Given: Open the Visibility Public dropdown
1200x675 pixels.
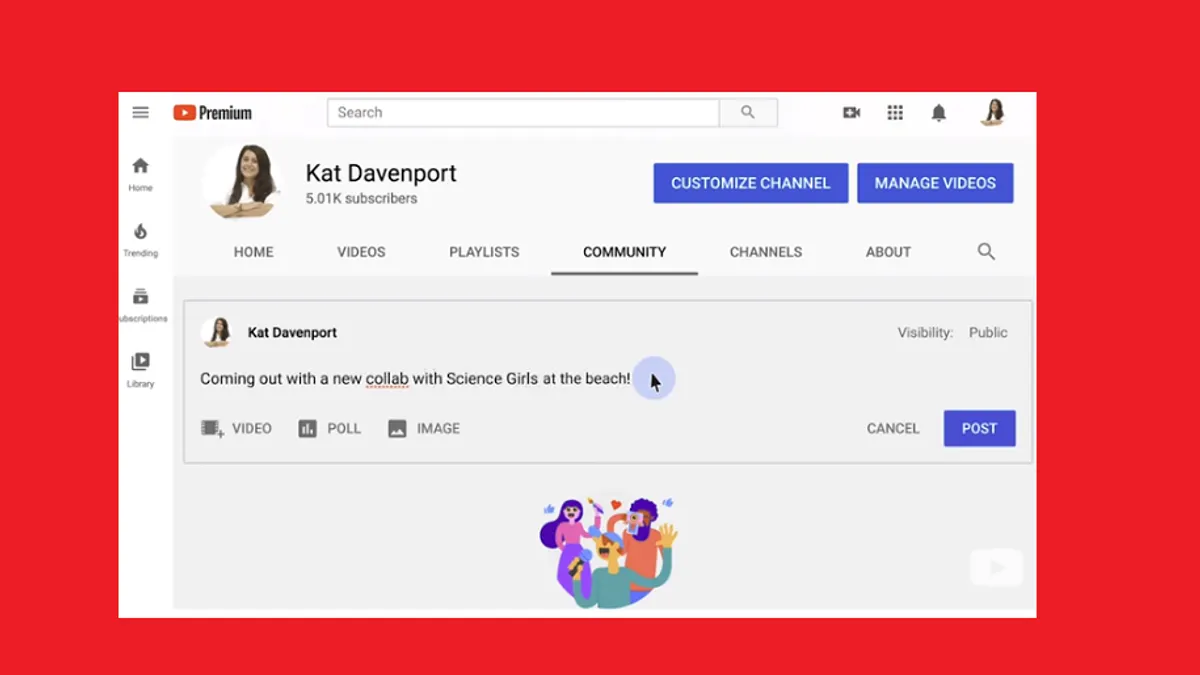Looking at the screenshot, I should point(952,333).
